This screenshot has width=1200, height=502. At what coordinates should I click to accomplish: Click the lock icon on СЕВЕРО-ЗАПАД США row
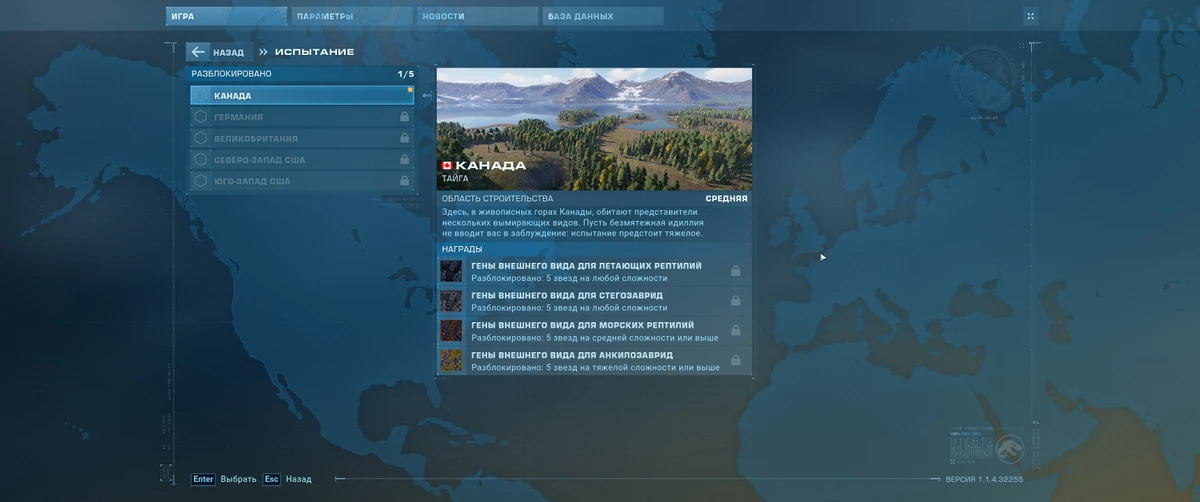(x=404, y=160)
